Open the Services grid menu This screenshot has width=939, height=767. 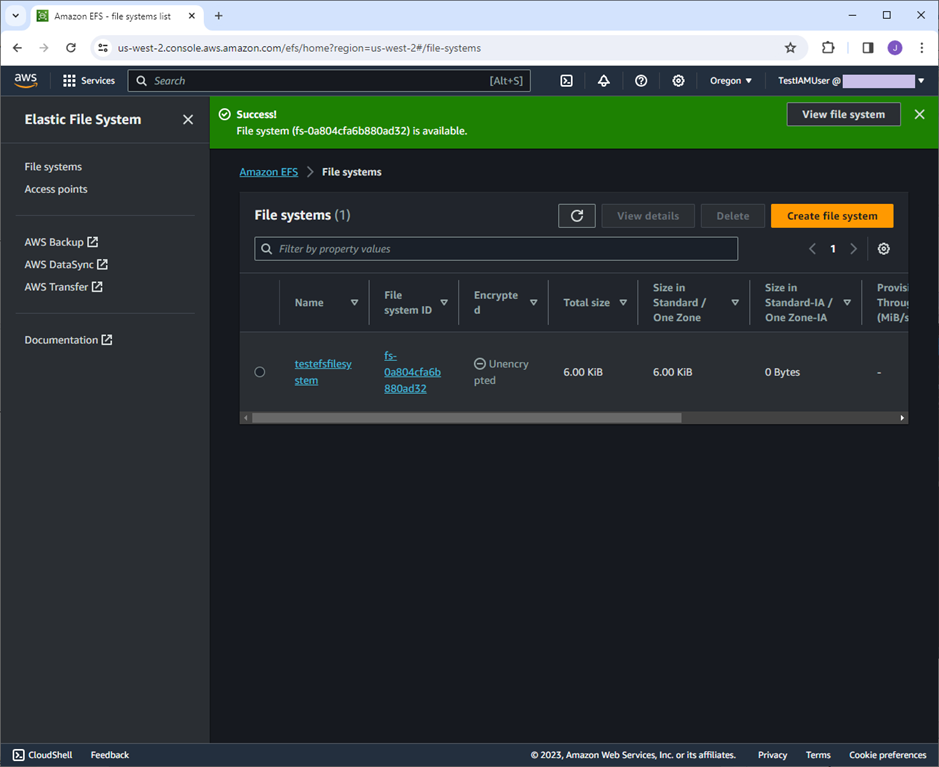pyautogui.click(x=89, y=80)
